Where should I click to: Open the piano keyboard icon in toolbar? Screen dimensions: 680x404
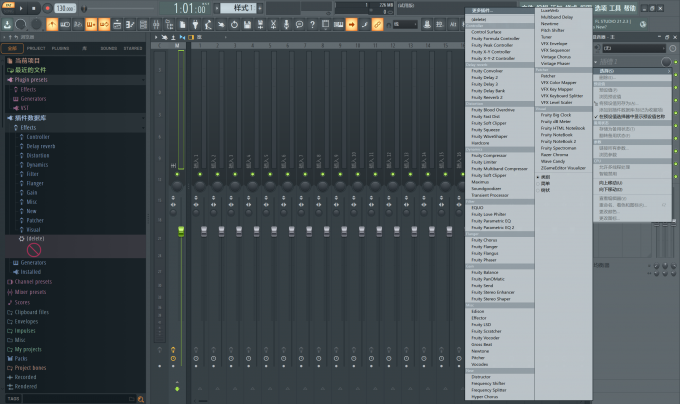pyautogui.click(x=338, y=25)
